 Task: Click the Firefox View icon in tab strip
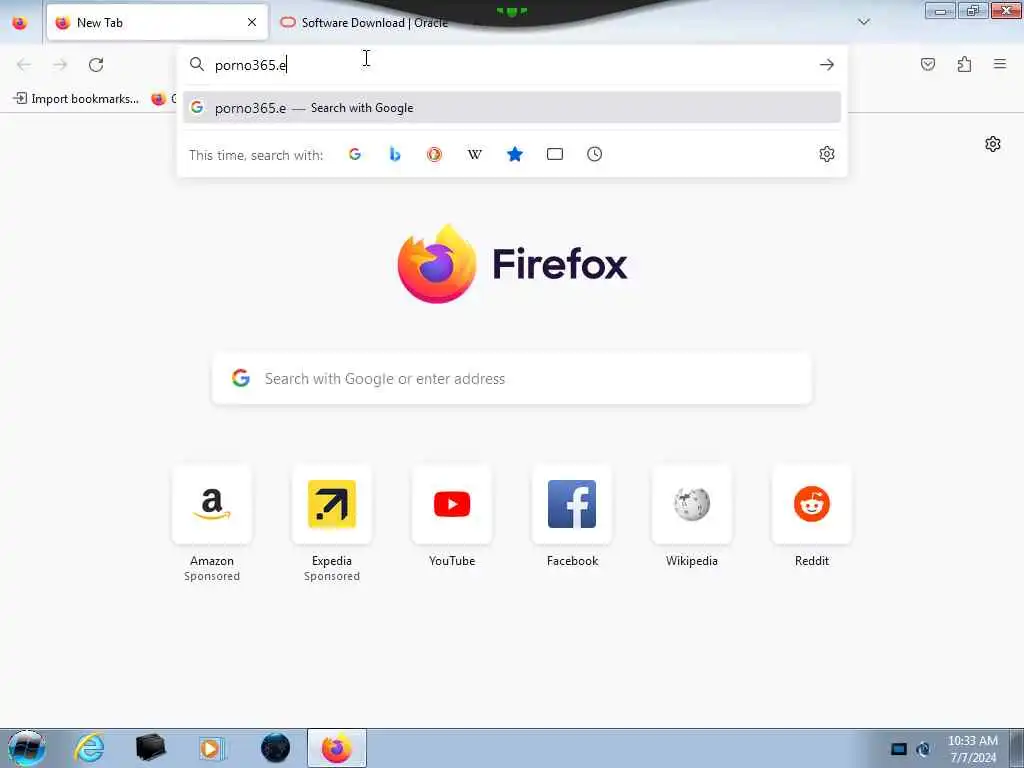tap(20, 23)
